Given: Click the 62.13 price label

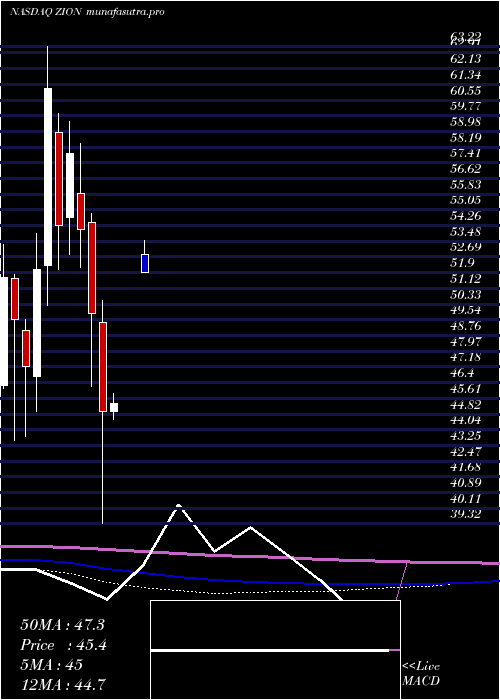Looking at the screenshot, I should pos(466,59).
